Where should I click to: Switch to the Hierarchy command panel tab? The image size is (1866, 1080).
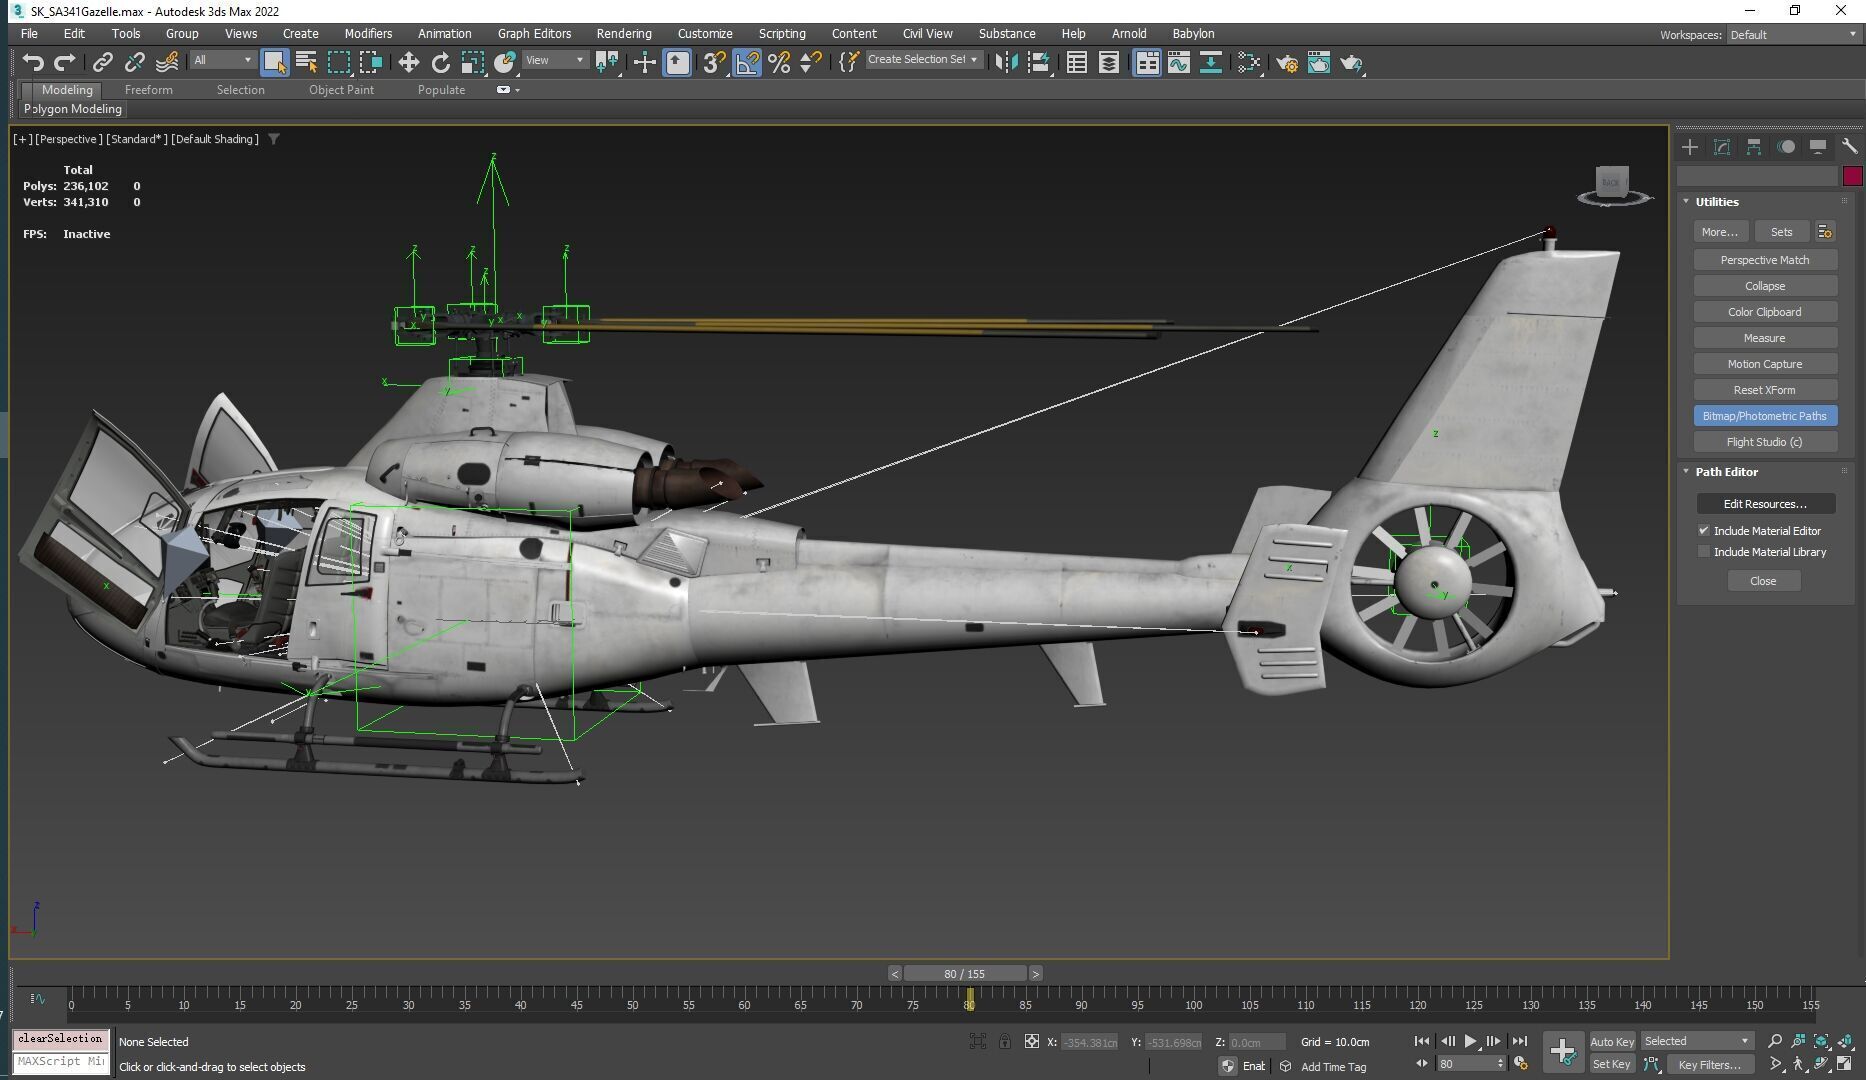point(1754,147)
